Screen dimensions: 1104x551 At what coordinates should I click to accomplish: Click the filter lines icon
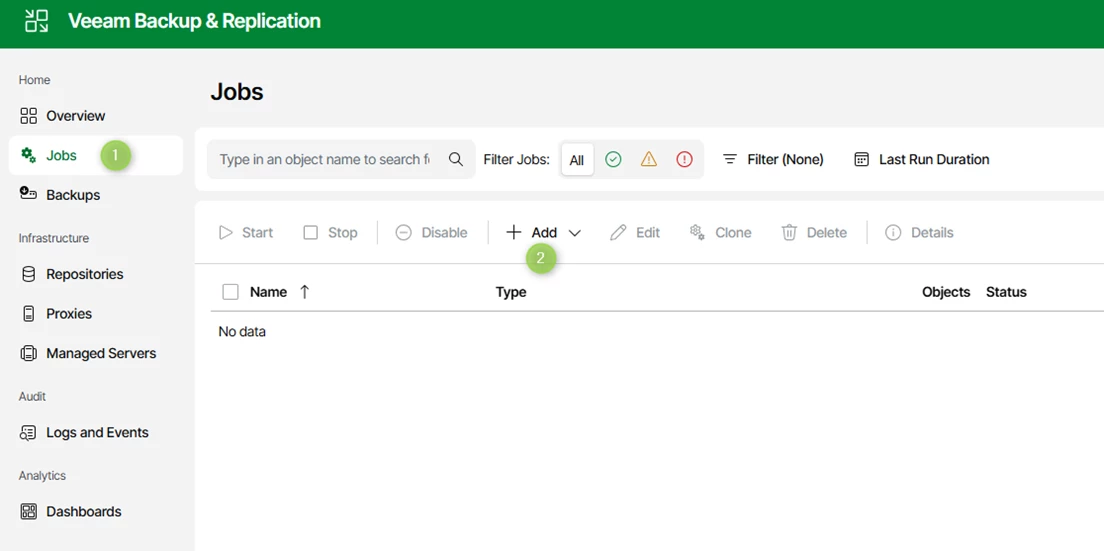[730, 159]
